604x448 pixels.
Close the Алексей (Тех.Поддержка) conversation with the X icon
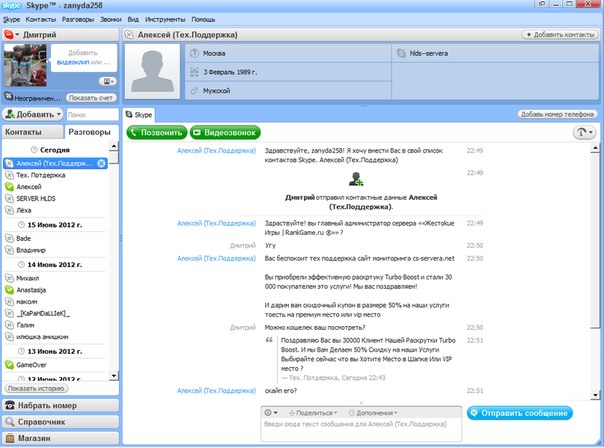click(x=101, y=163)
